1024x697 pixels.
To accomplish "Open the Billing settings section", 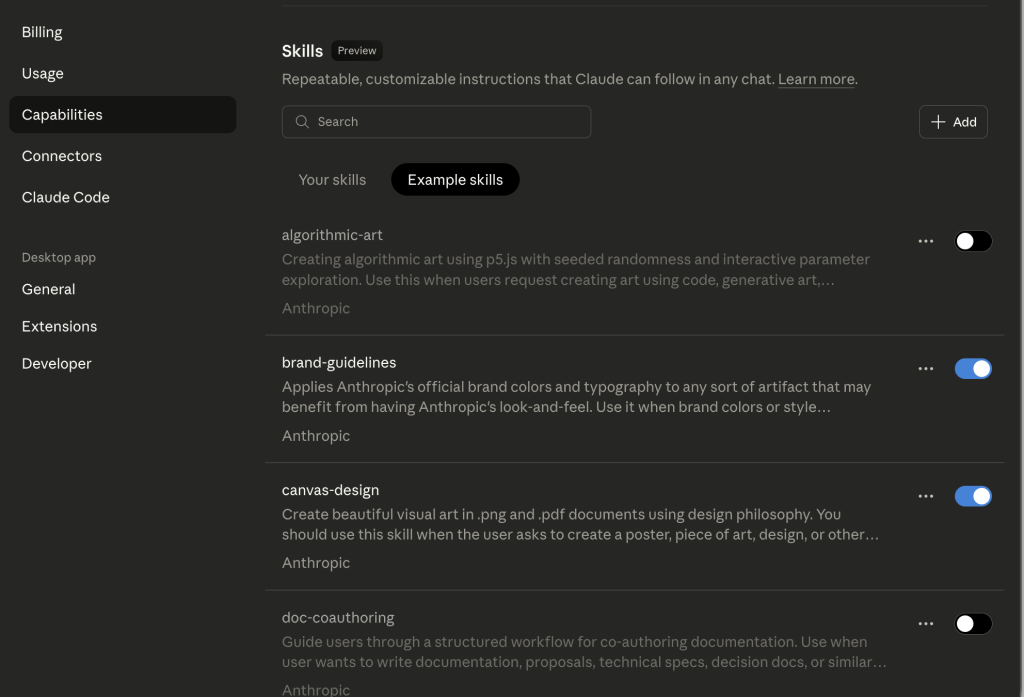I will tap(42, 32).
